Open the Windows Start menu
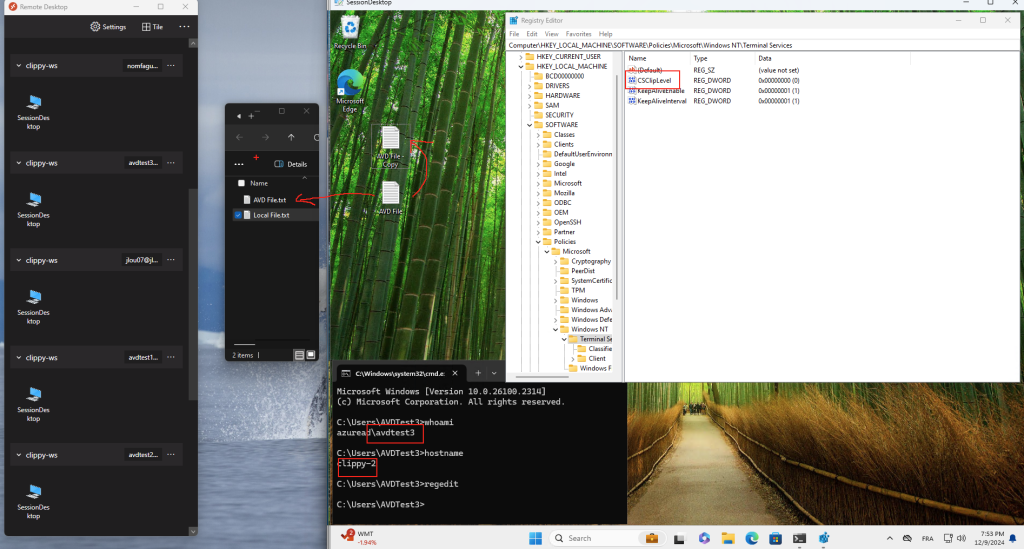Screen dimensions: 1024x549 tap(536, 538)
